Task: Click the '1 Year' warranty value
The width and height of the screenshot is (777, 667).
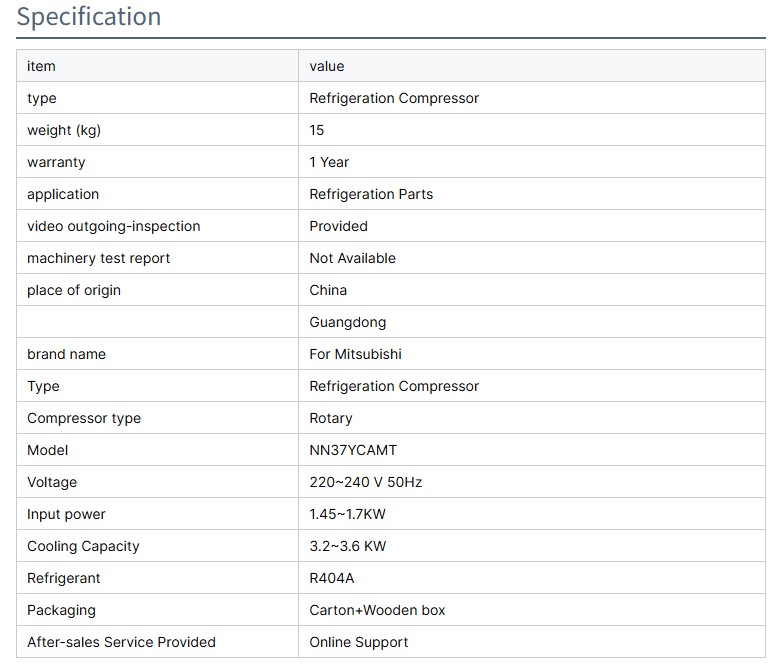Action: [x=329, y=162]
